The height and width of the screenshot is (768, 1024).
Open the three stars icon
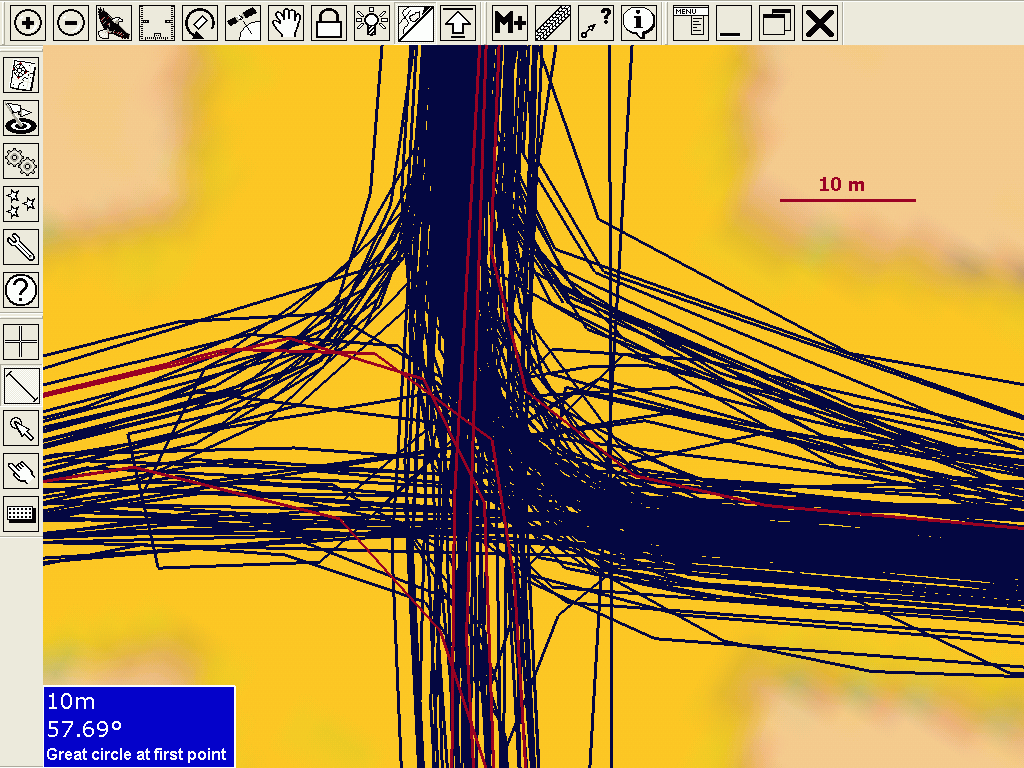tap(21, 204)
